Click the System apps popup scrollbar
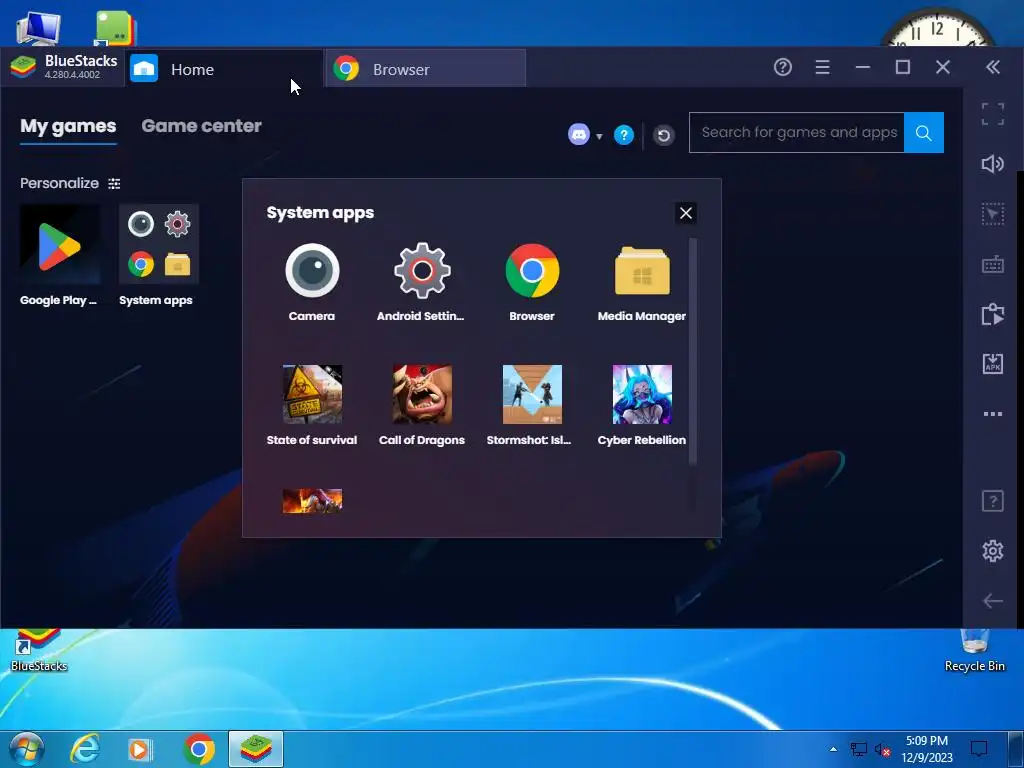1024x768 pixels. (x=692, y=352)
